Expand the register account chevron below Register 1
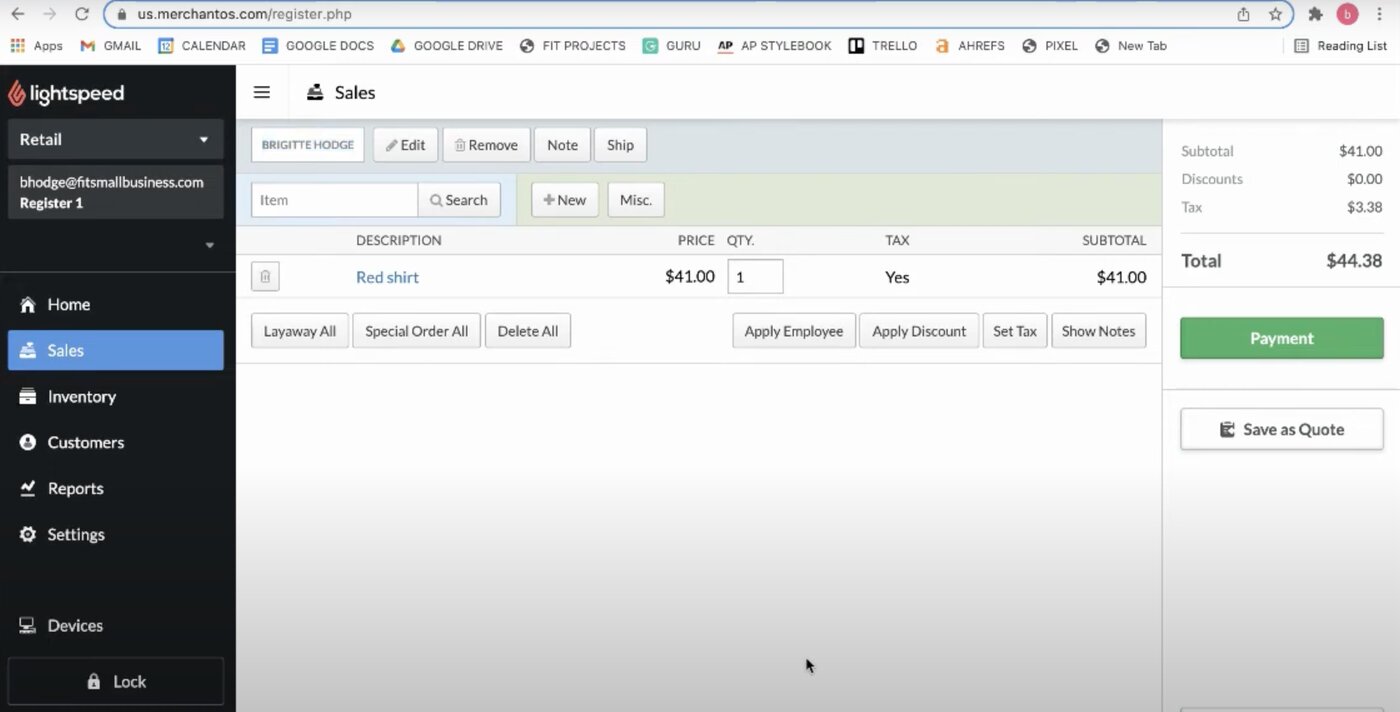 coord(209,244)
